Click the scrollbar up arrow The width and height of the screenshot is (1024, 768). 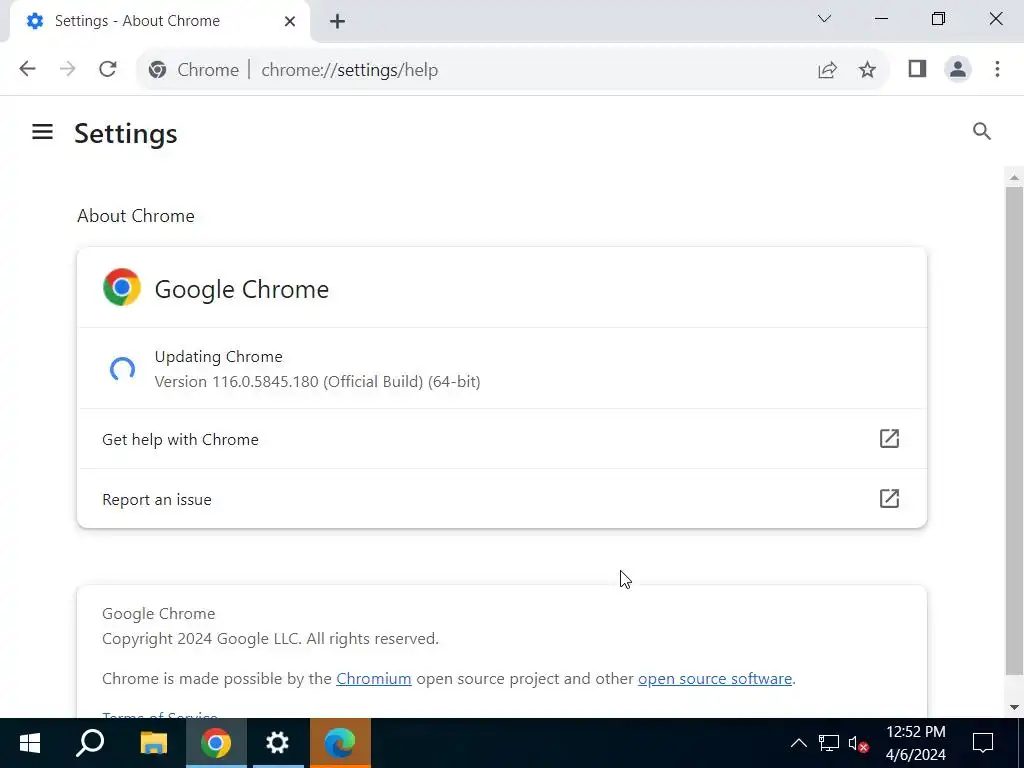[1014, 177]
